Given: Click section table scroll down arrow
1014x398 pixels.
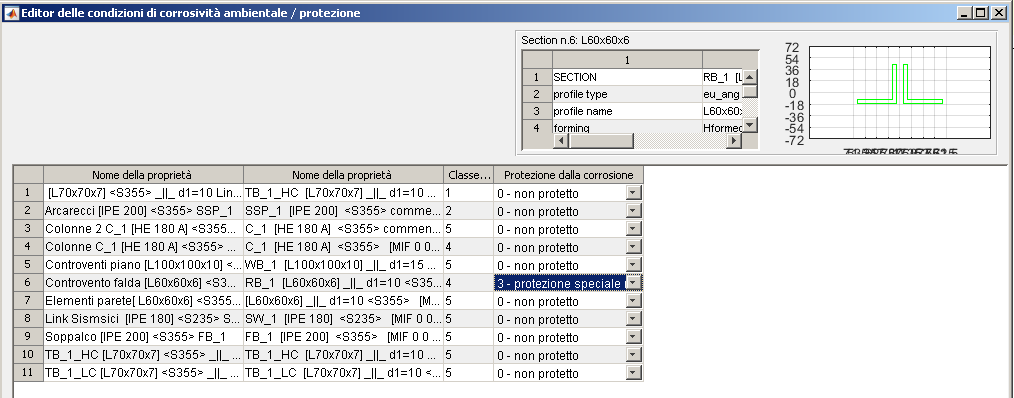Looking at the screenshot, I should [x=749, y=125].
